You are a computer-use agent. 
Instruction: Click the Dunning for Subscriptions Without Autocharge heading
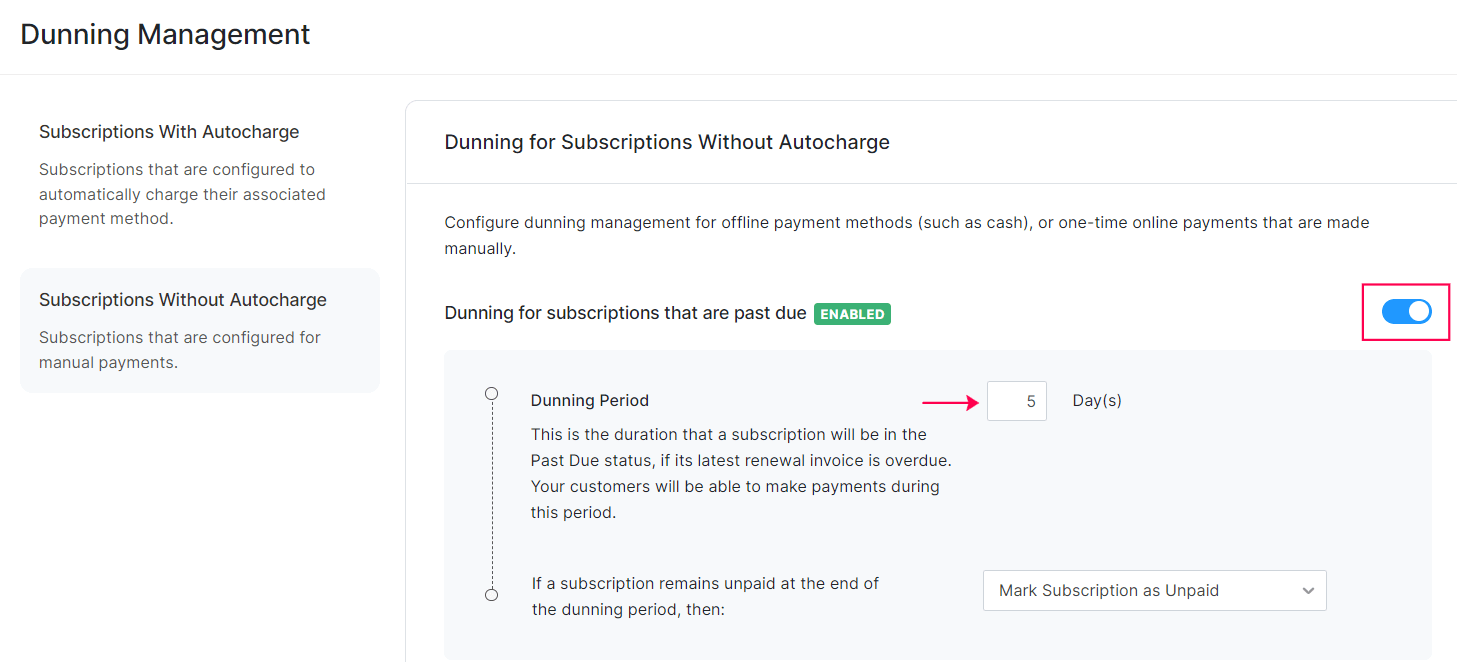click(x=666, y=141)
